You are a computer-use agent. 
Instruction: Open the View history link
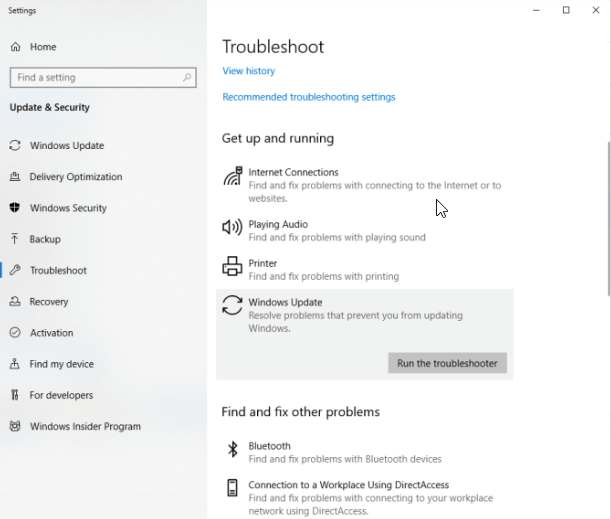click(x=248, y=71)
